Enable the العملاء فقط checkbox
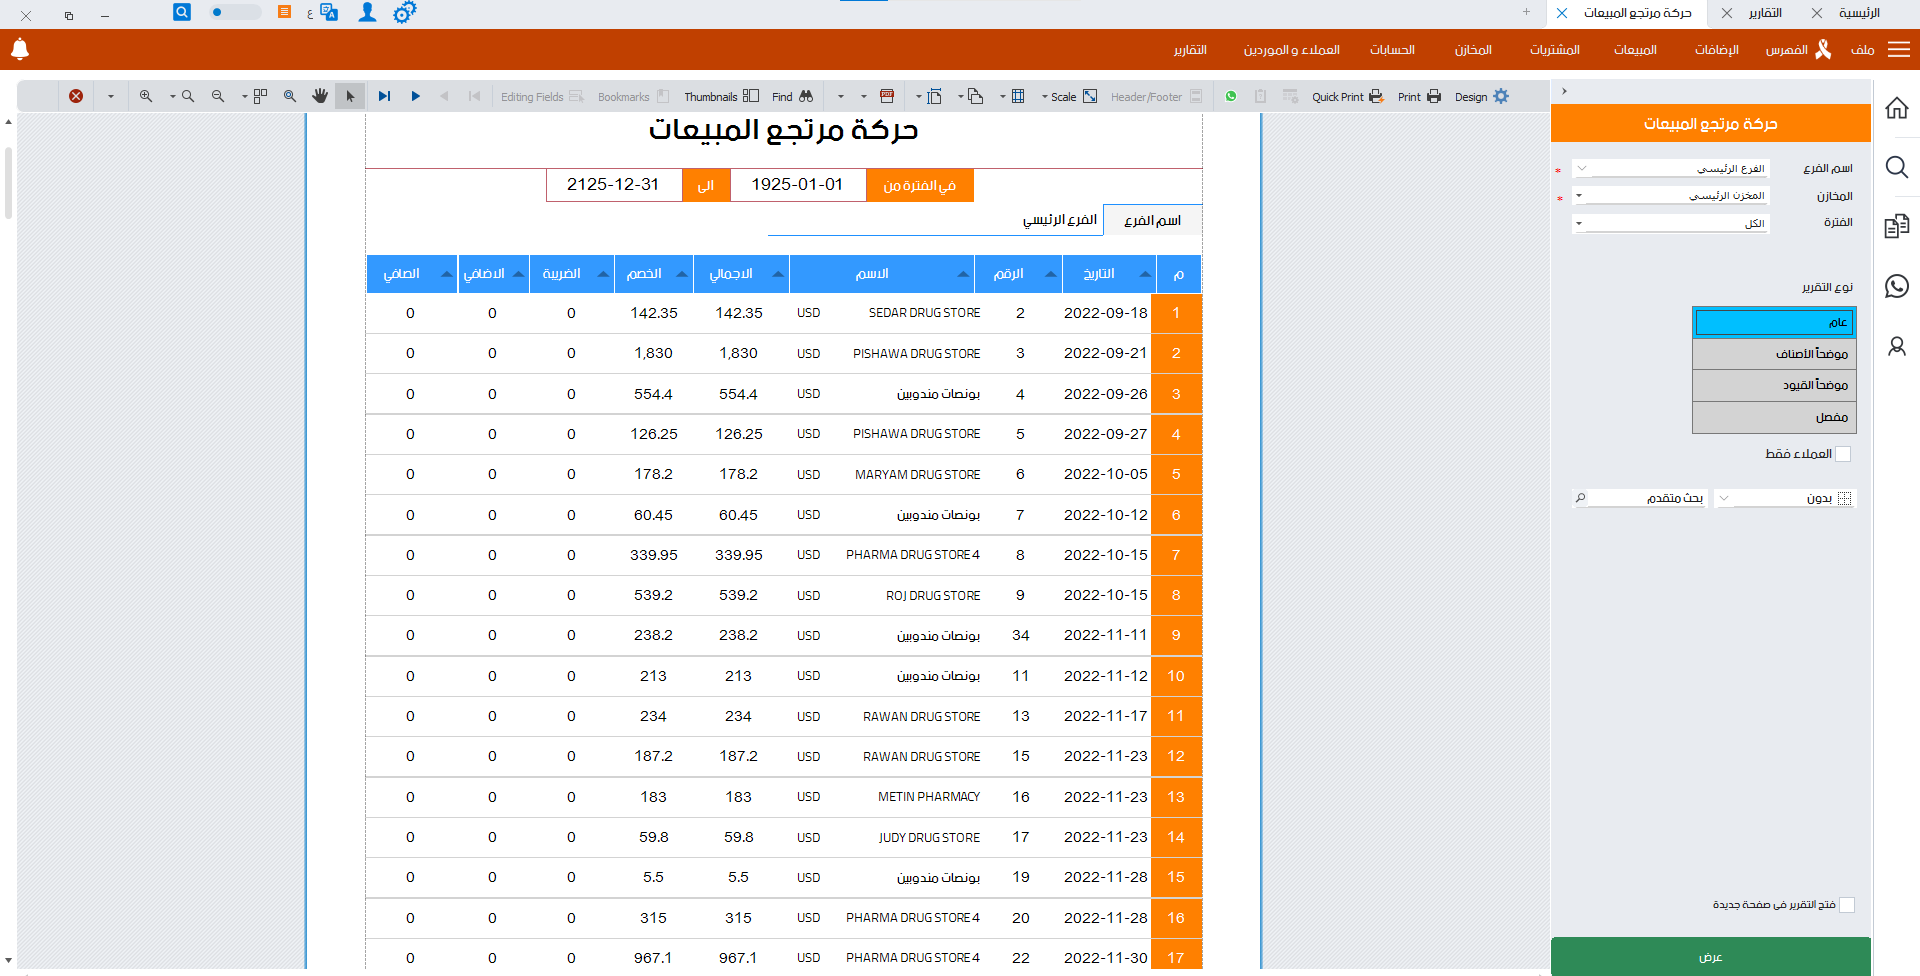 [1843, 454]
